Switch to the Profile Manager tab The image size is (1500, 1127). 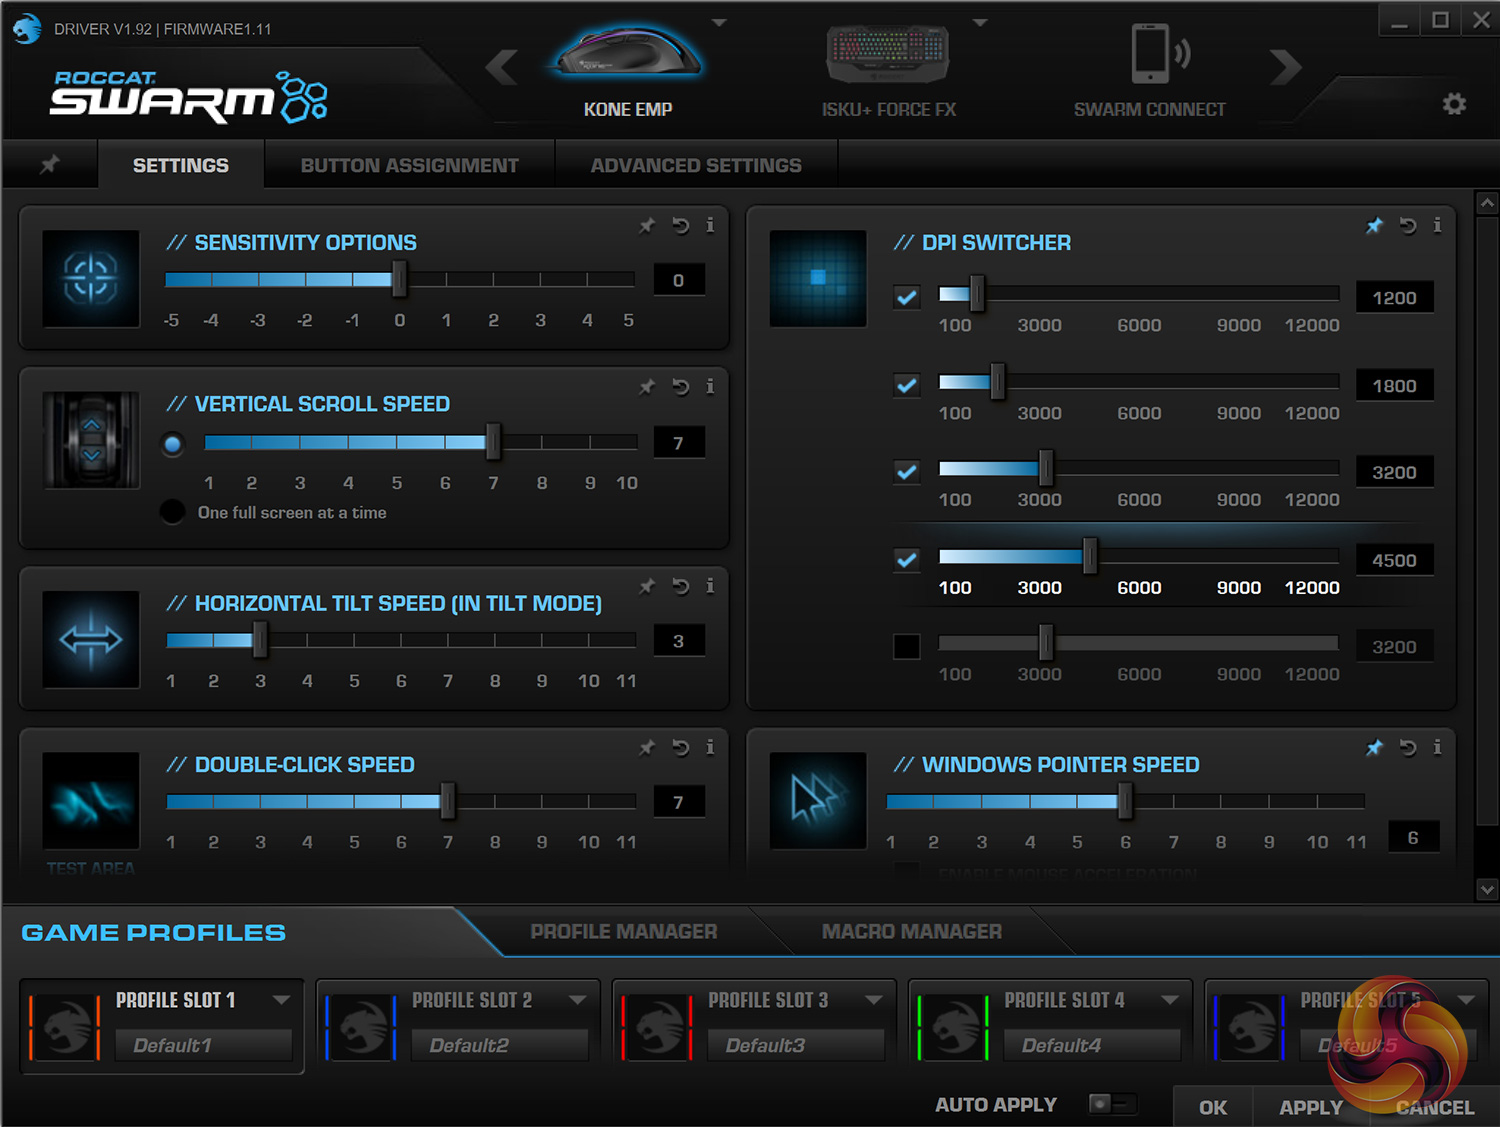click(x=624, y=932)
